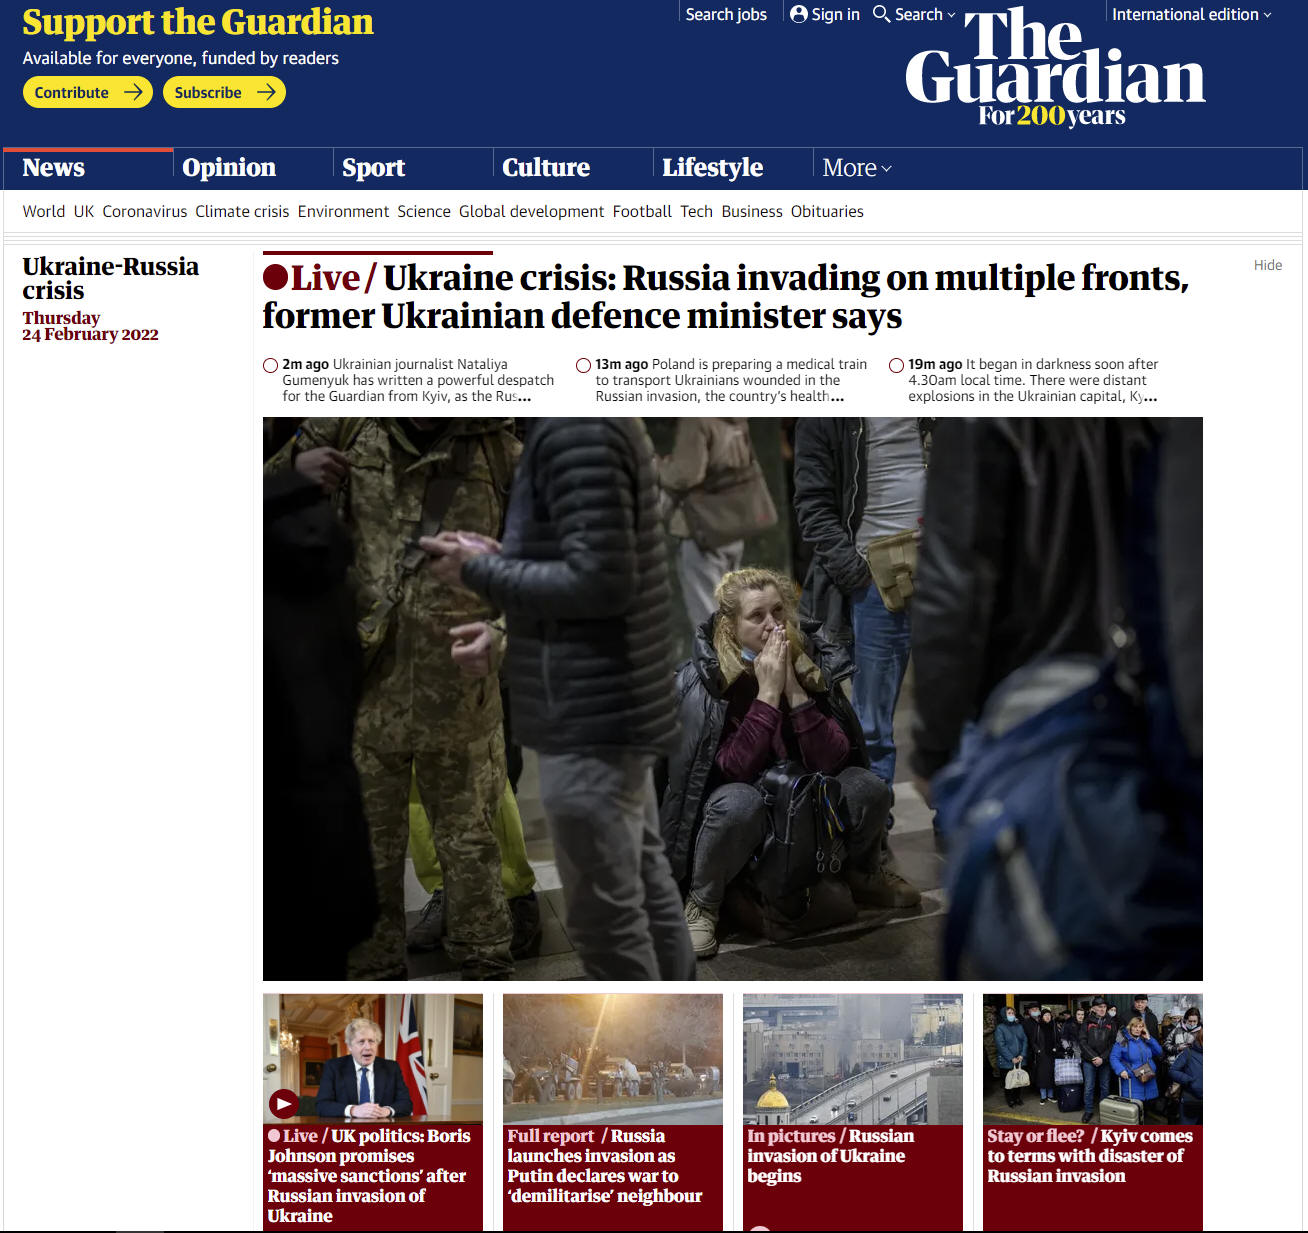Play the Boris Johnson video icon
Image resolution: width=1308 pixels, height=1233 pixels.
284,1104
